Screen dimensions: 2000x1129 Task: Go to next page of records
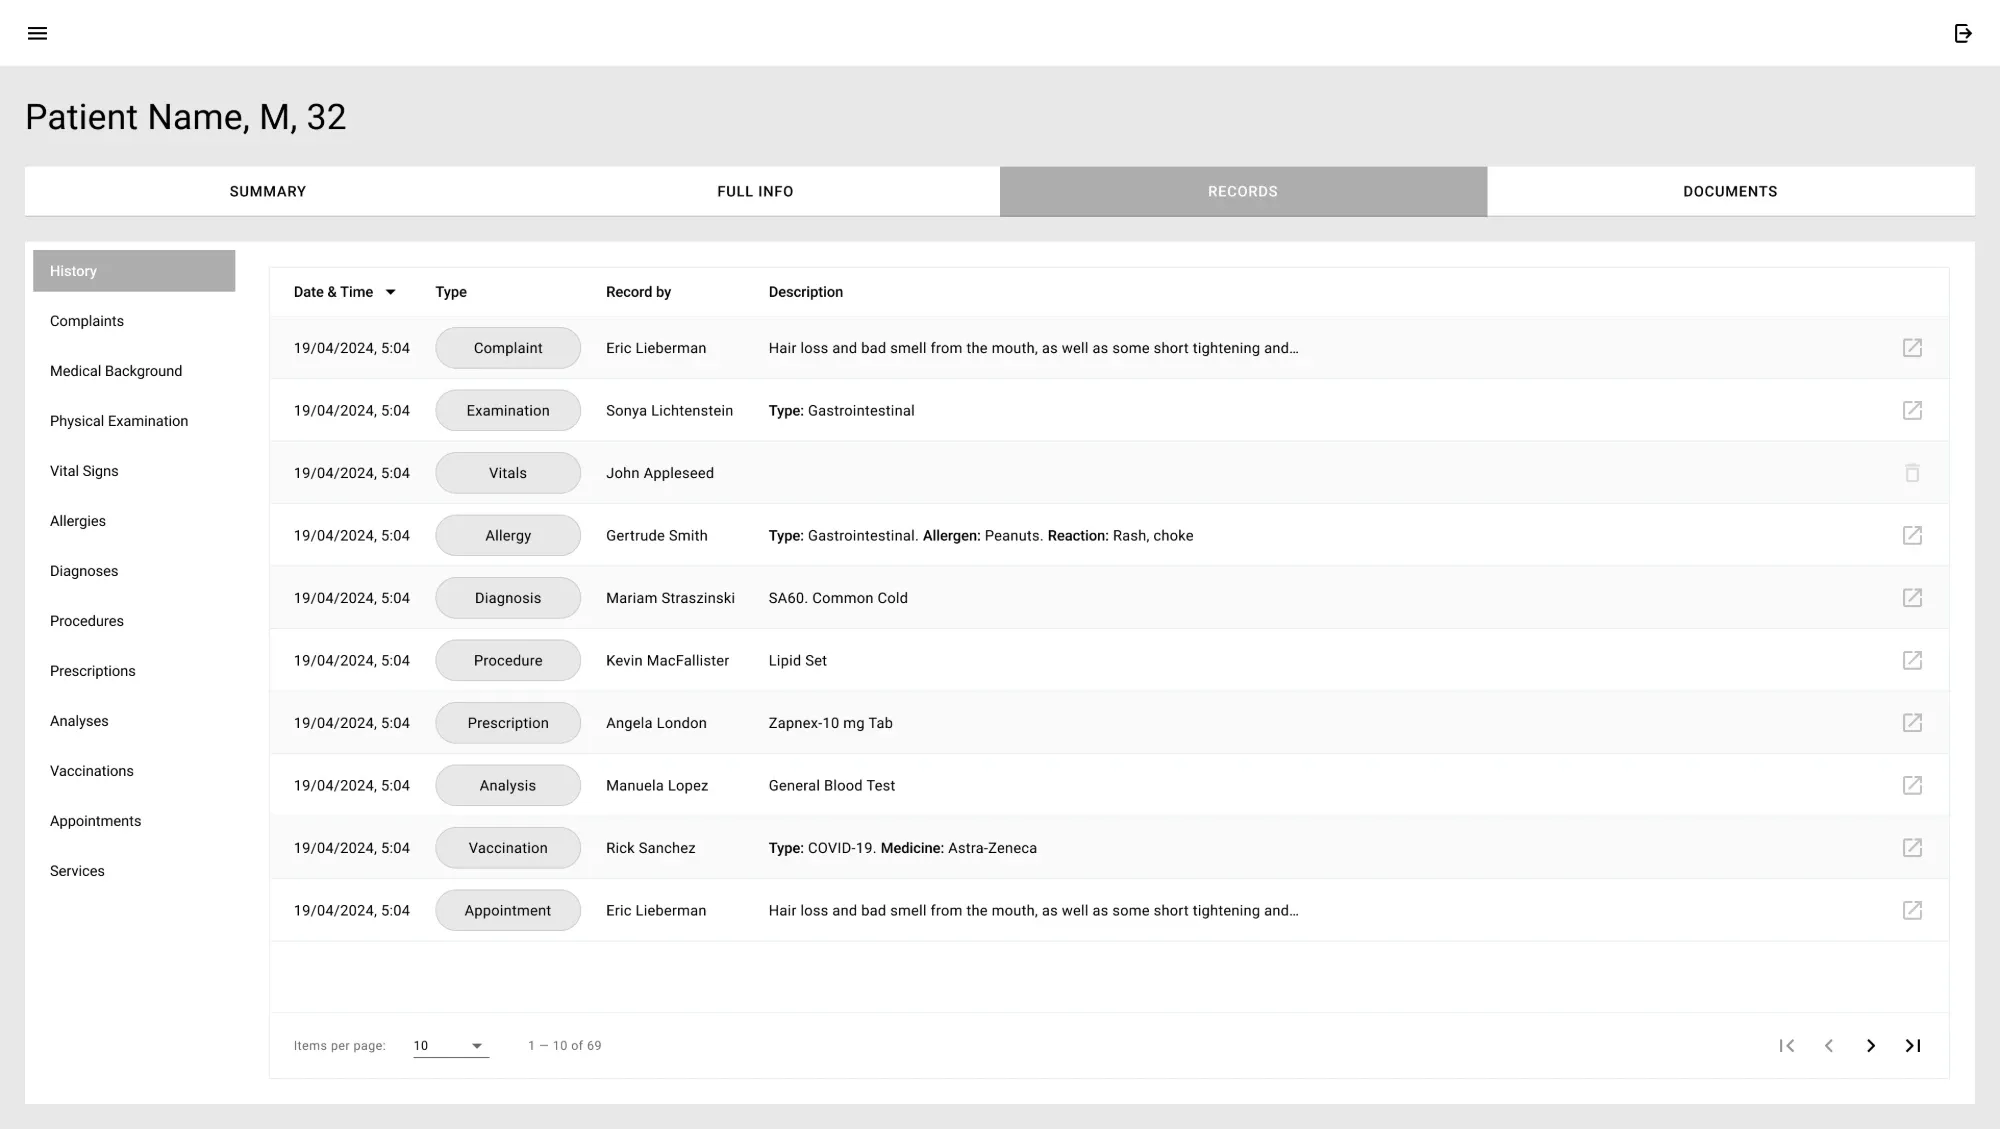[1871, 1045]
